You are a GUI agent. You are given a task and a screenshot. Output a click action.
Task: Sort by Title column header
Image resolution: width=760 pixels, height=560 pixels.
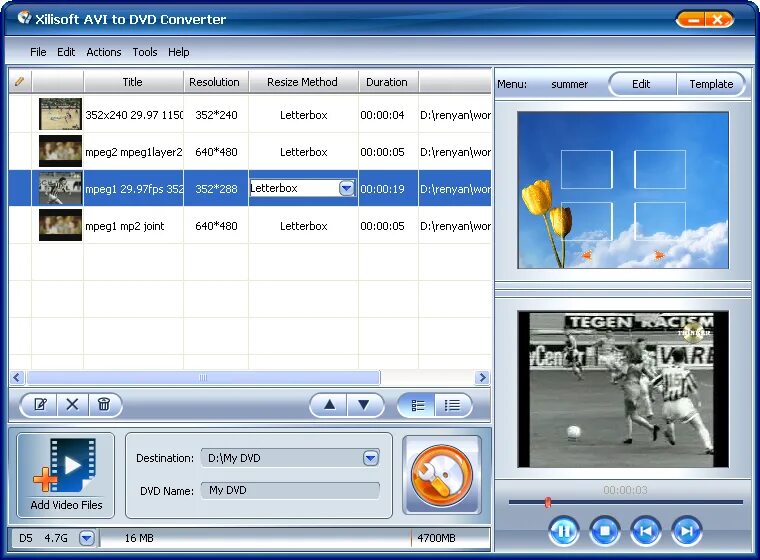click(132, 82)
